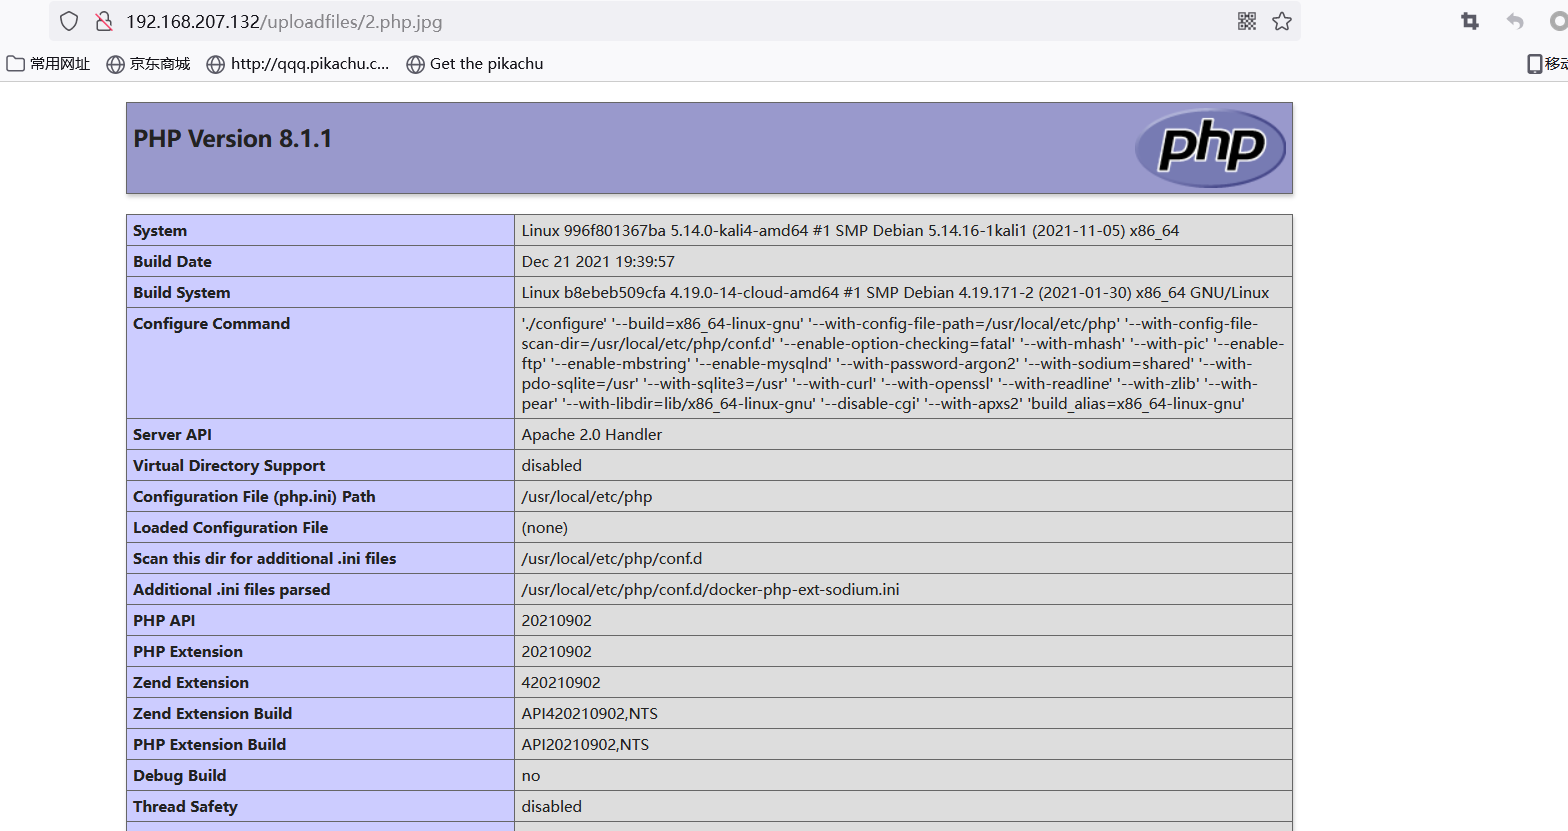Select the Dec 21 2021 19:39:57 value

point(598,262)
